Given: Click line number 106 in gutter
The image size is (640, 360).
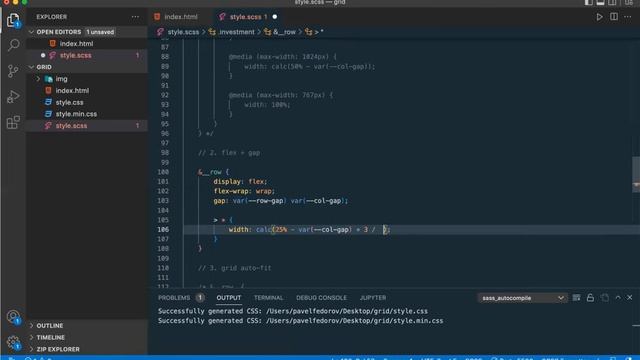Looking at the screenshot, I should (x=163, y=229).
